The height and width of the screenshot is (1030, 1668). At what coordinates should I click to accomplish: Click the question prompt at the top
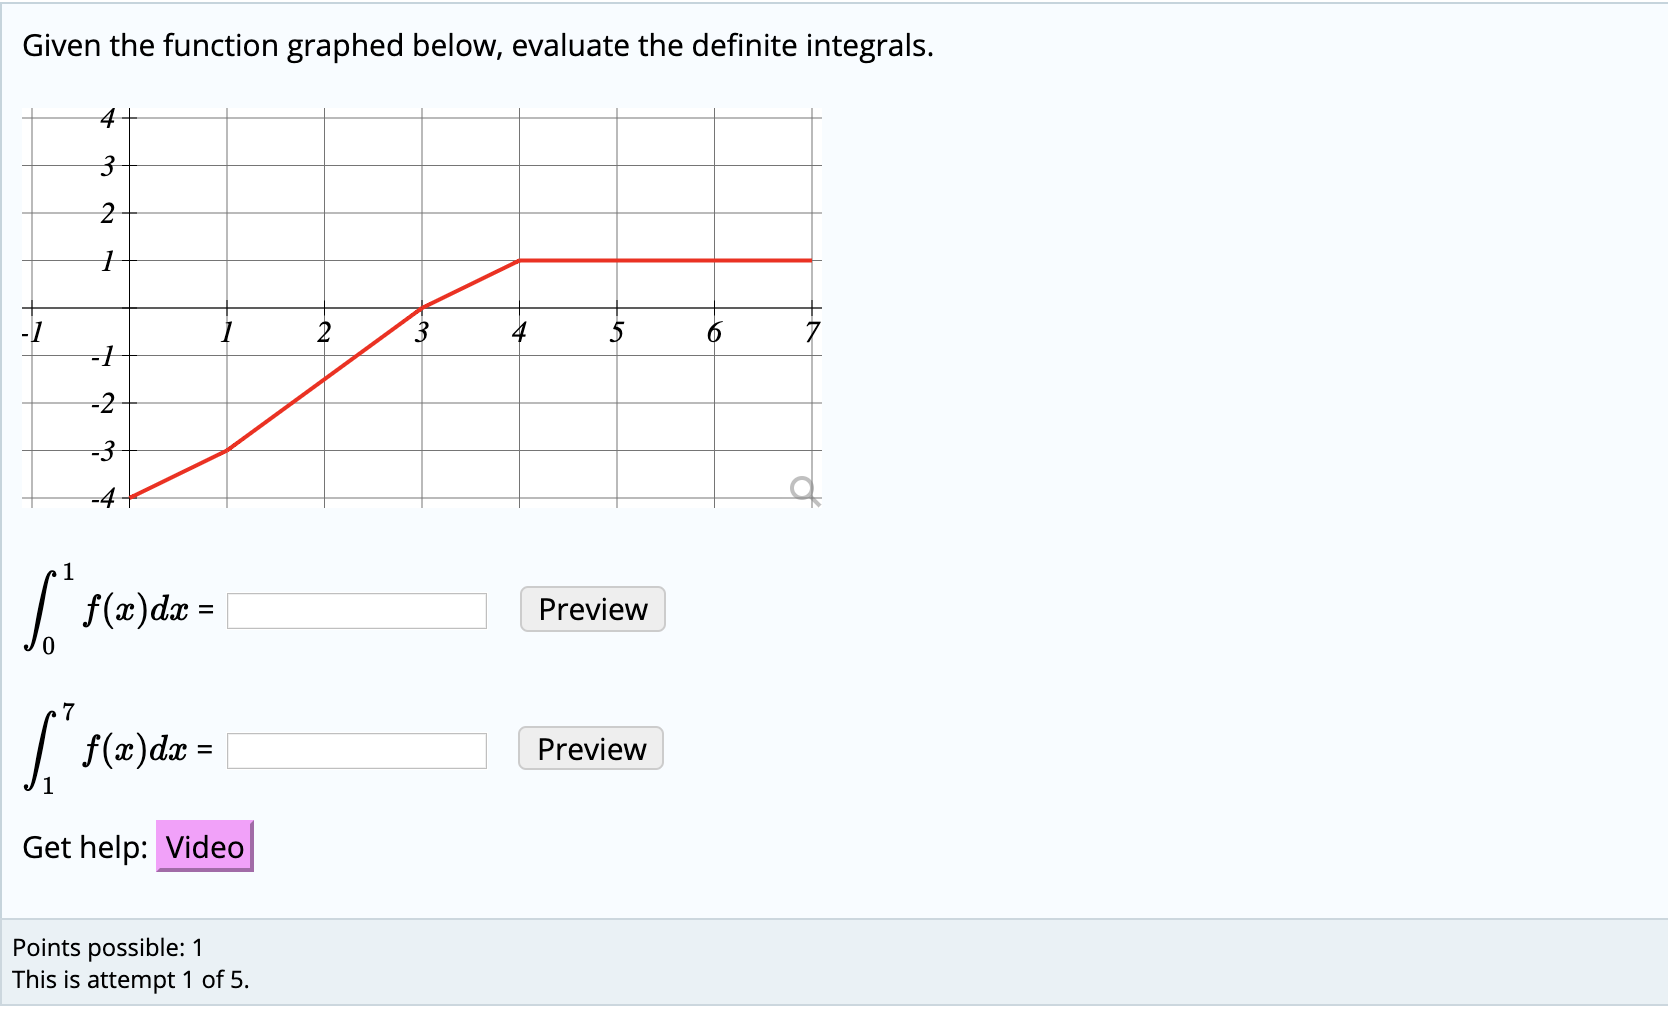(477, 45)
